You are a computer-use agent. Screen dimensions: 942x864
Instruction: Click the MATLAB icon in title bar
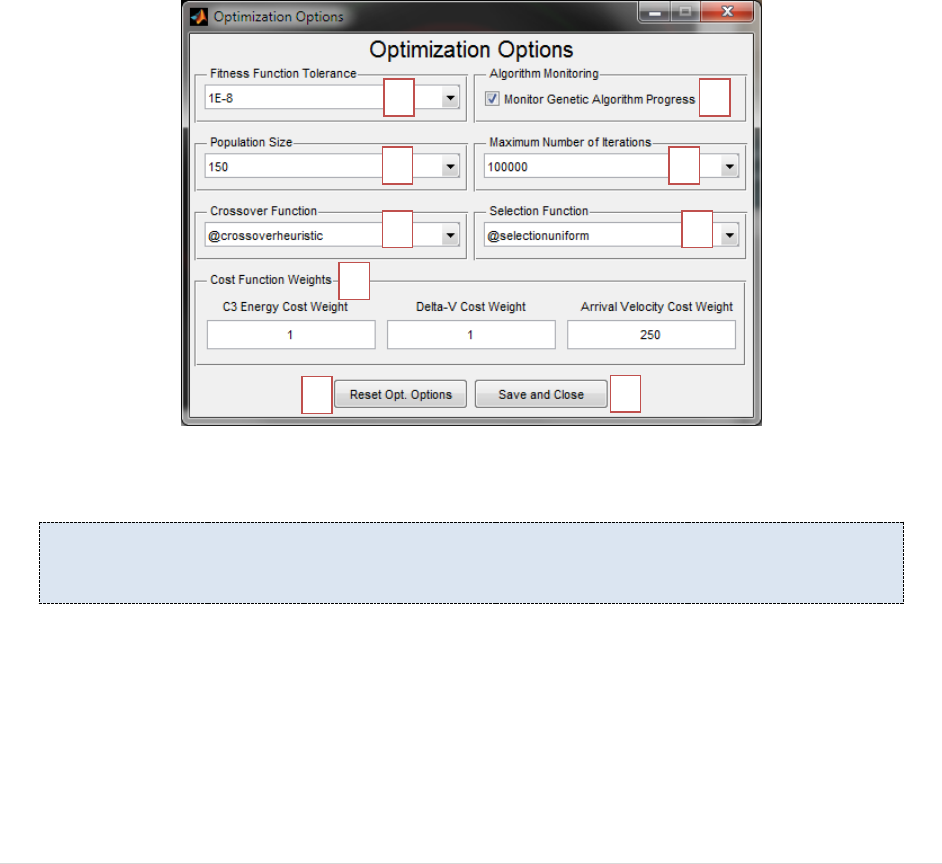(x=199, y=16)
